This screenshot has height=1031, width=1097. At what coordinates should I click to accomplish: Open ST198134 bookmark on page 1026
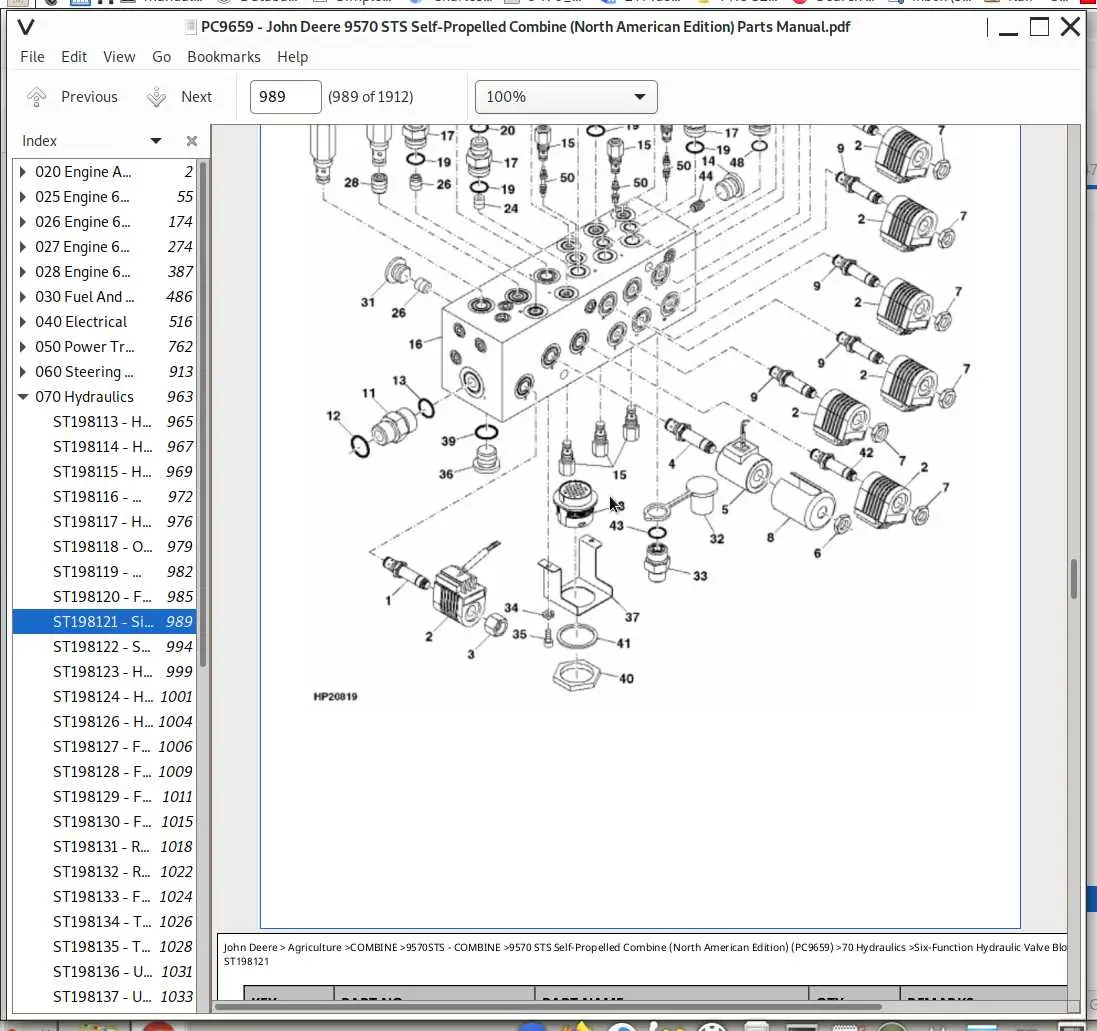pos(104,922)
